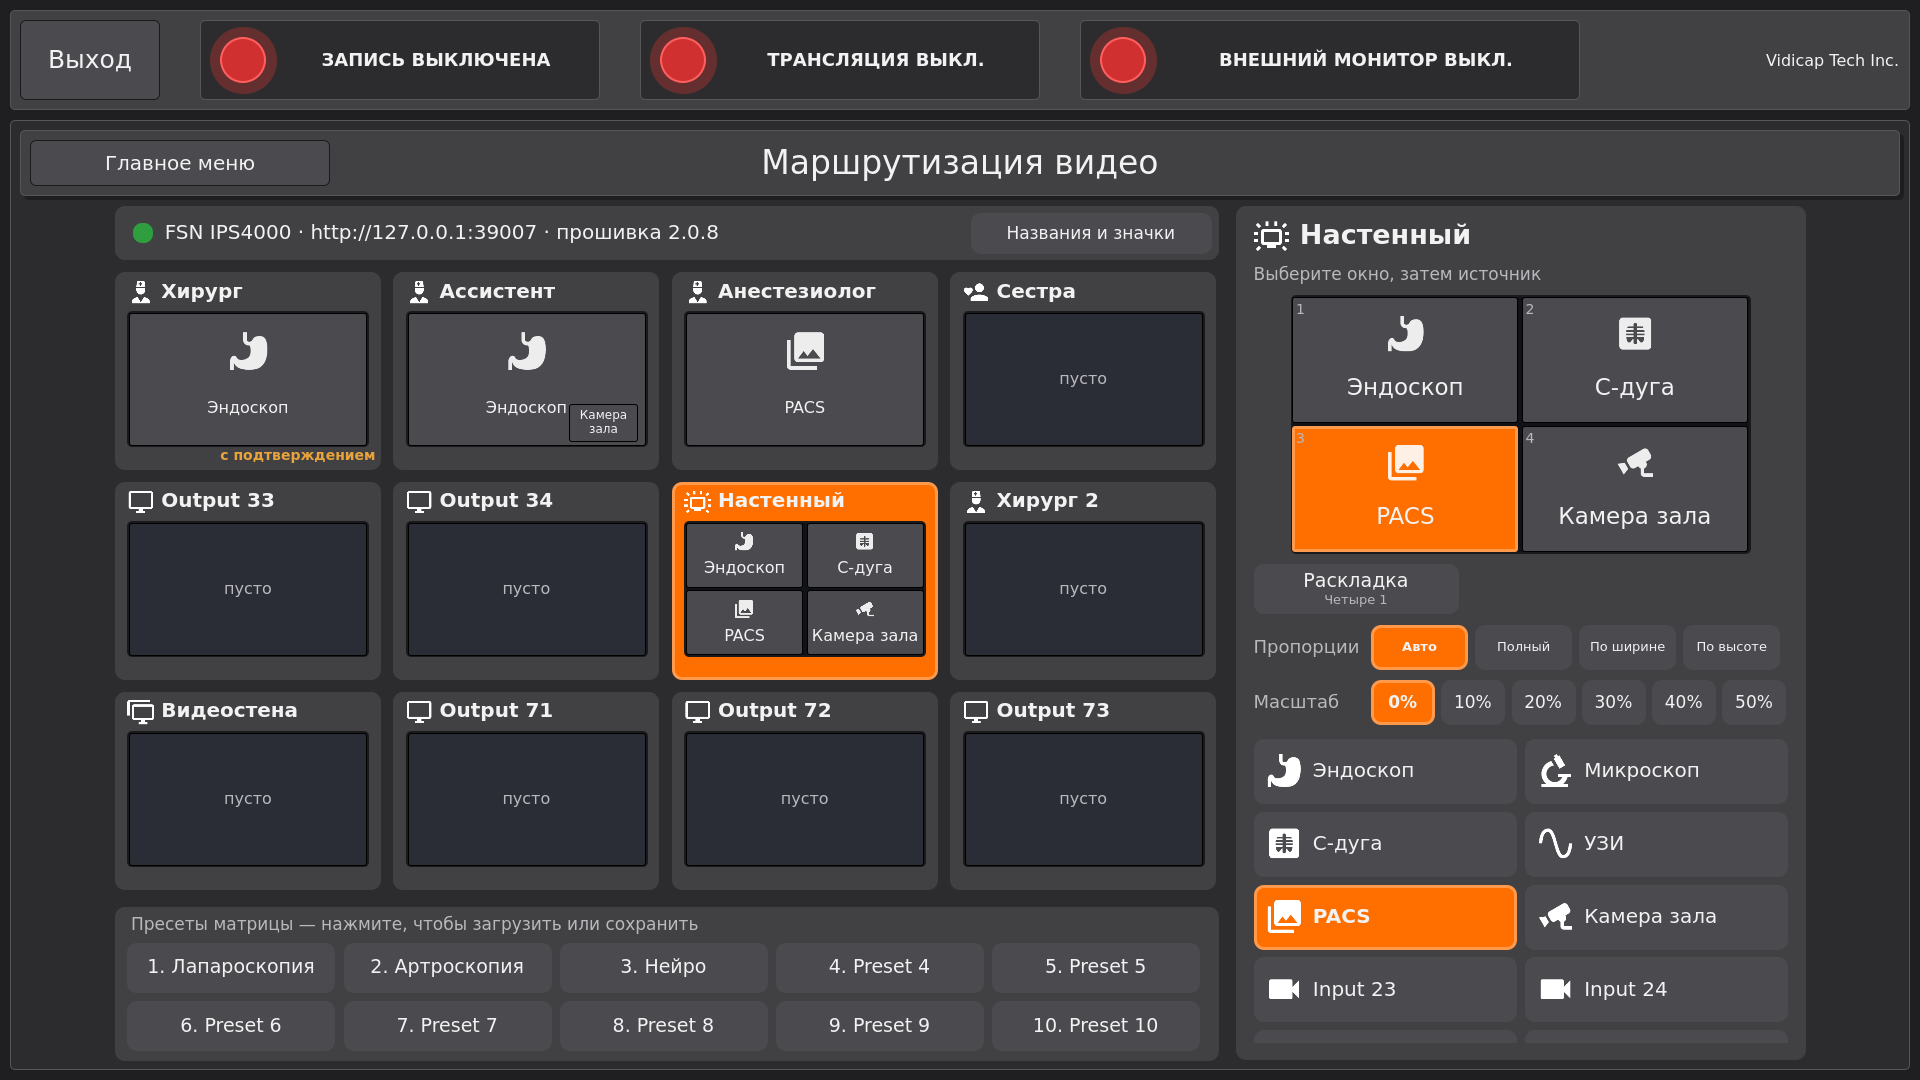Click the Input 23 video camera icon

[1284, 990]
